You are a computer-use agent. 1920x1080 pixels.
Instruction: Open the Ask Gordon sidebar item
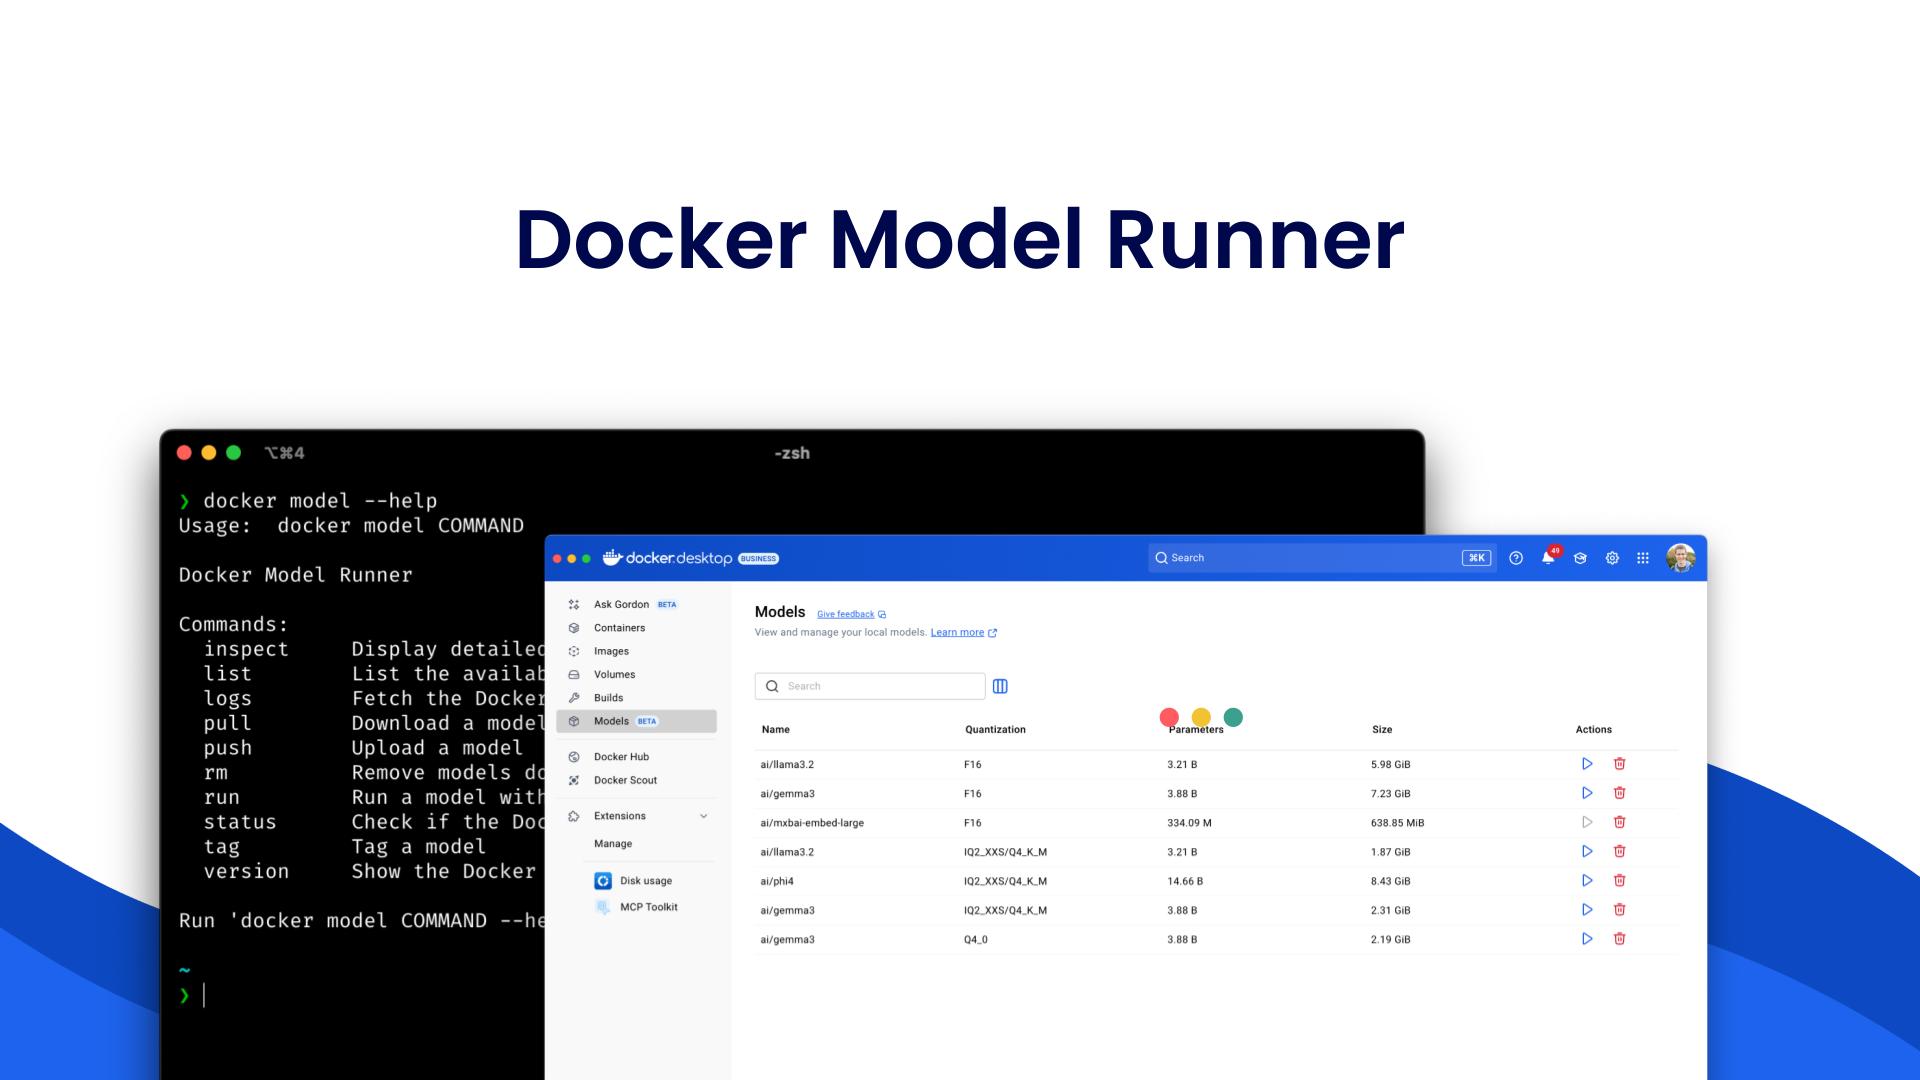[x=621, y=604]
